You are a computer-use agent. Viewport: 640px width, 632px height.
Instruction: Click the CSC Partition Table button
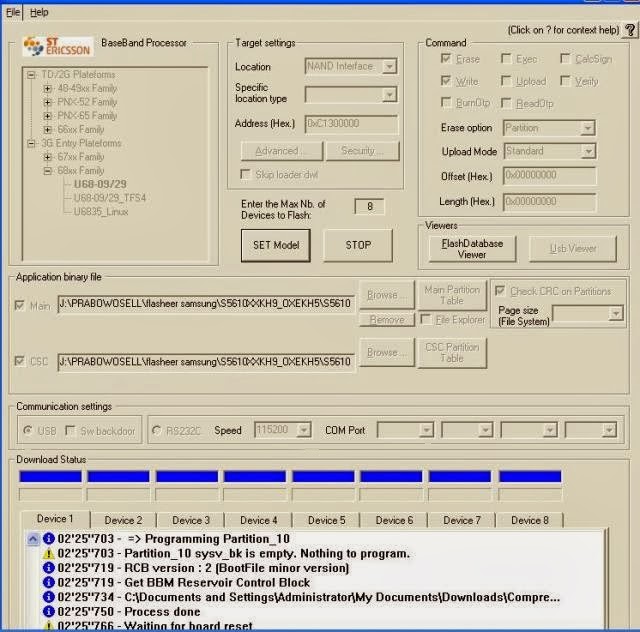tap(452, 353)
